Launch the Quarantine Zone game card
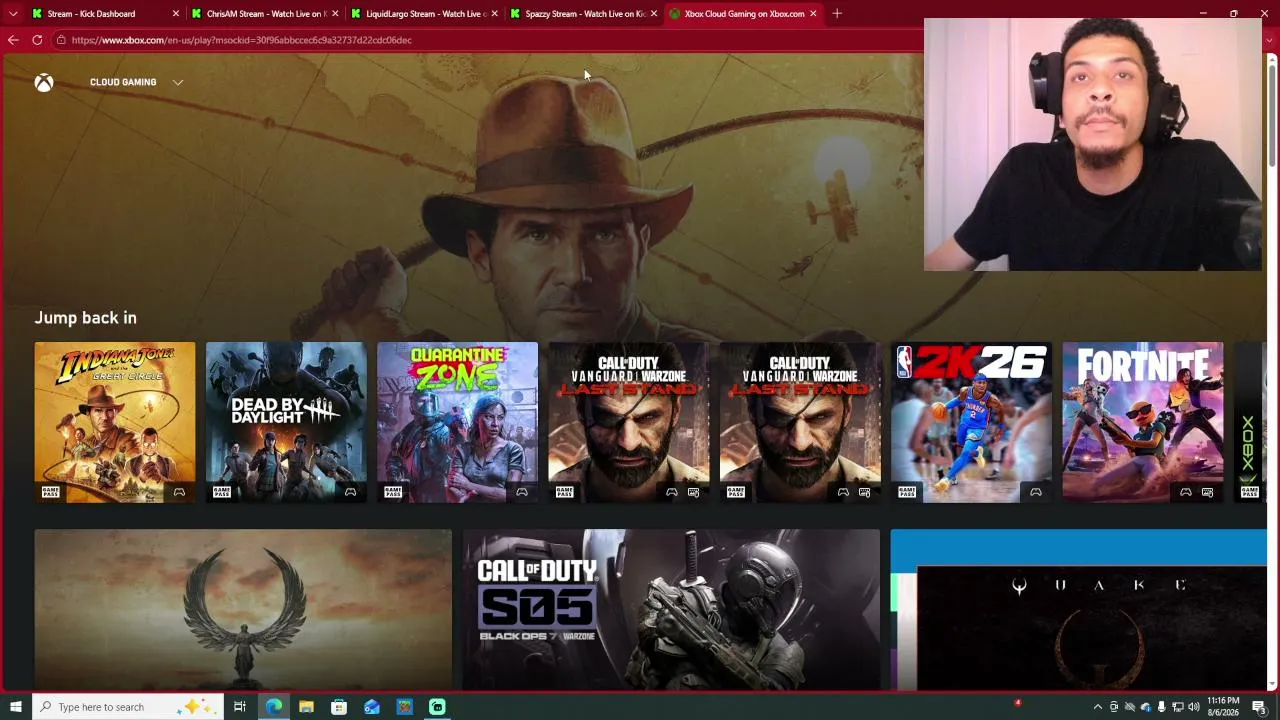 pyautogui.click(x=457, y=422)
